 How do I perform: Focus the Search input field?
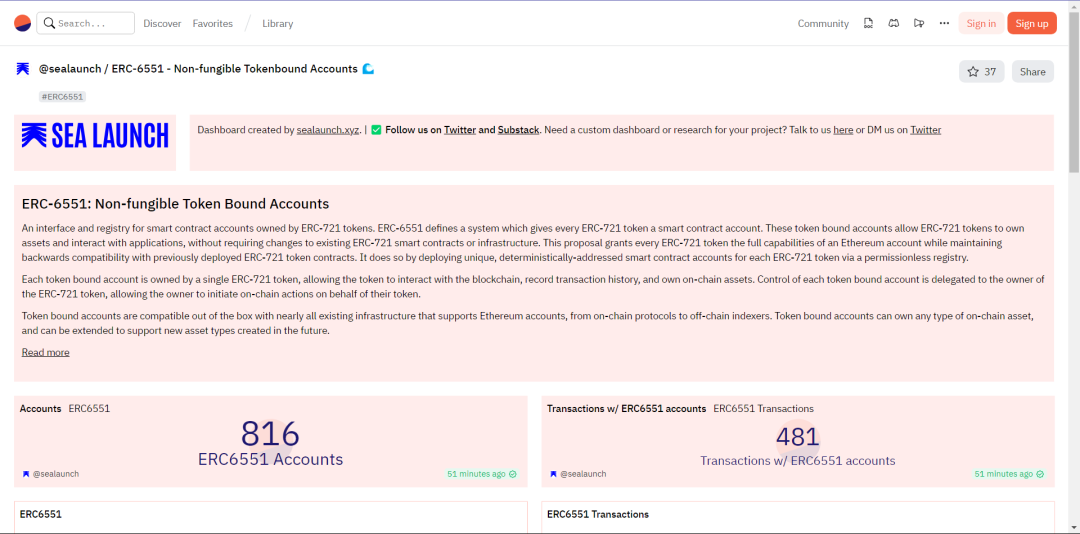(x=85, y=23)
